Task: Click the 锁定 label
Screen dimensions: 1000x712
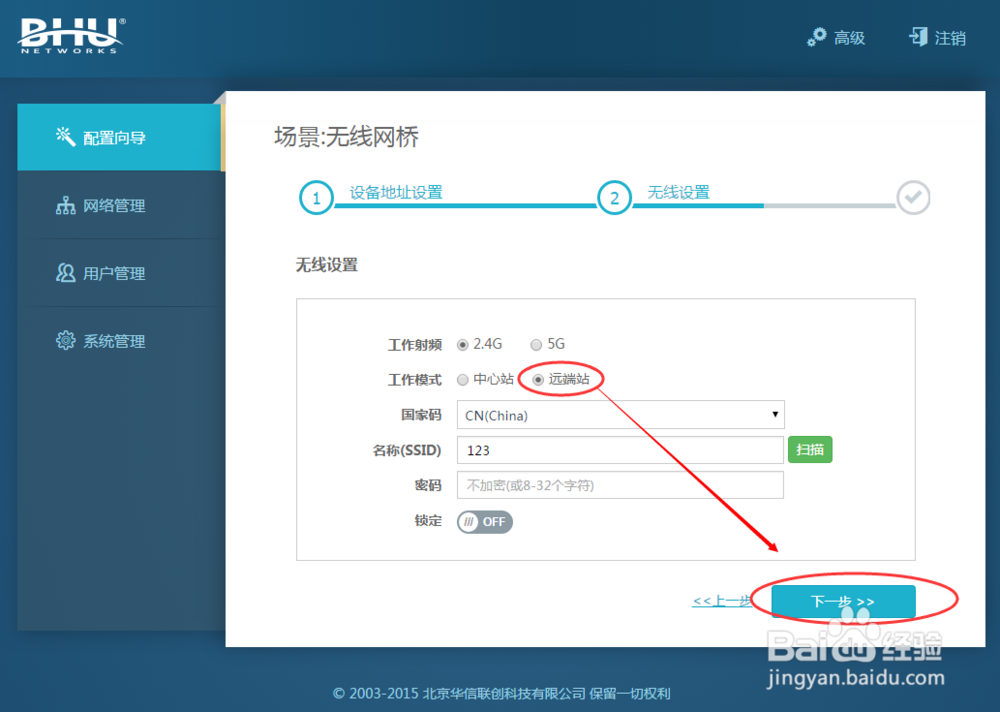Action: coord(428,521)
